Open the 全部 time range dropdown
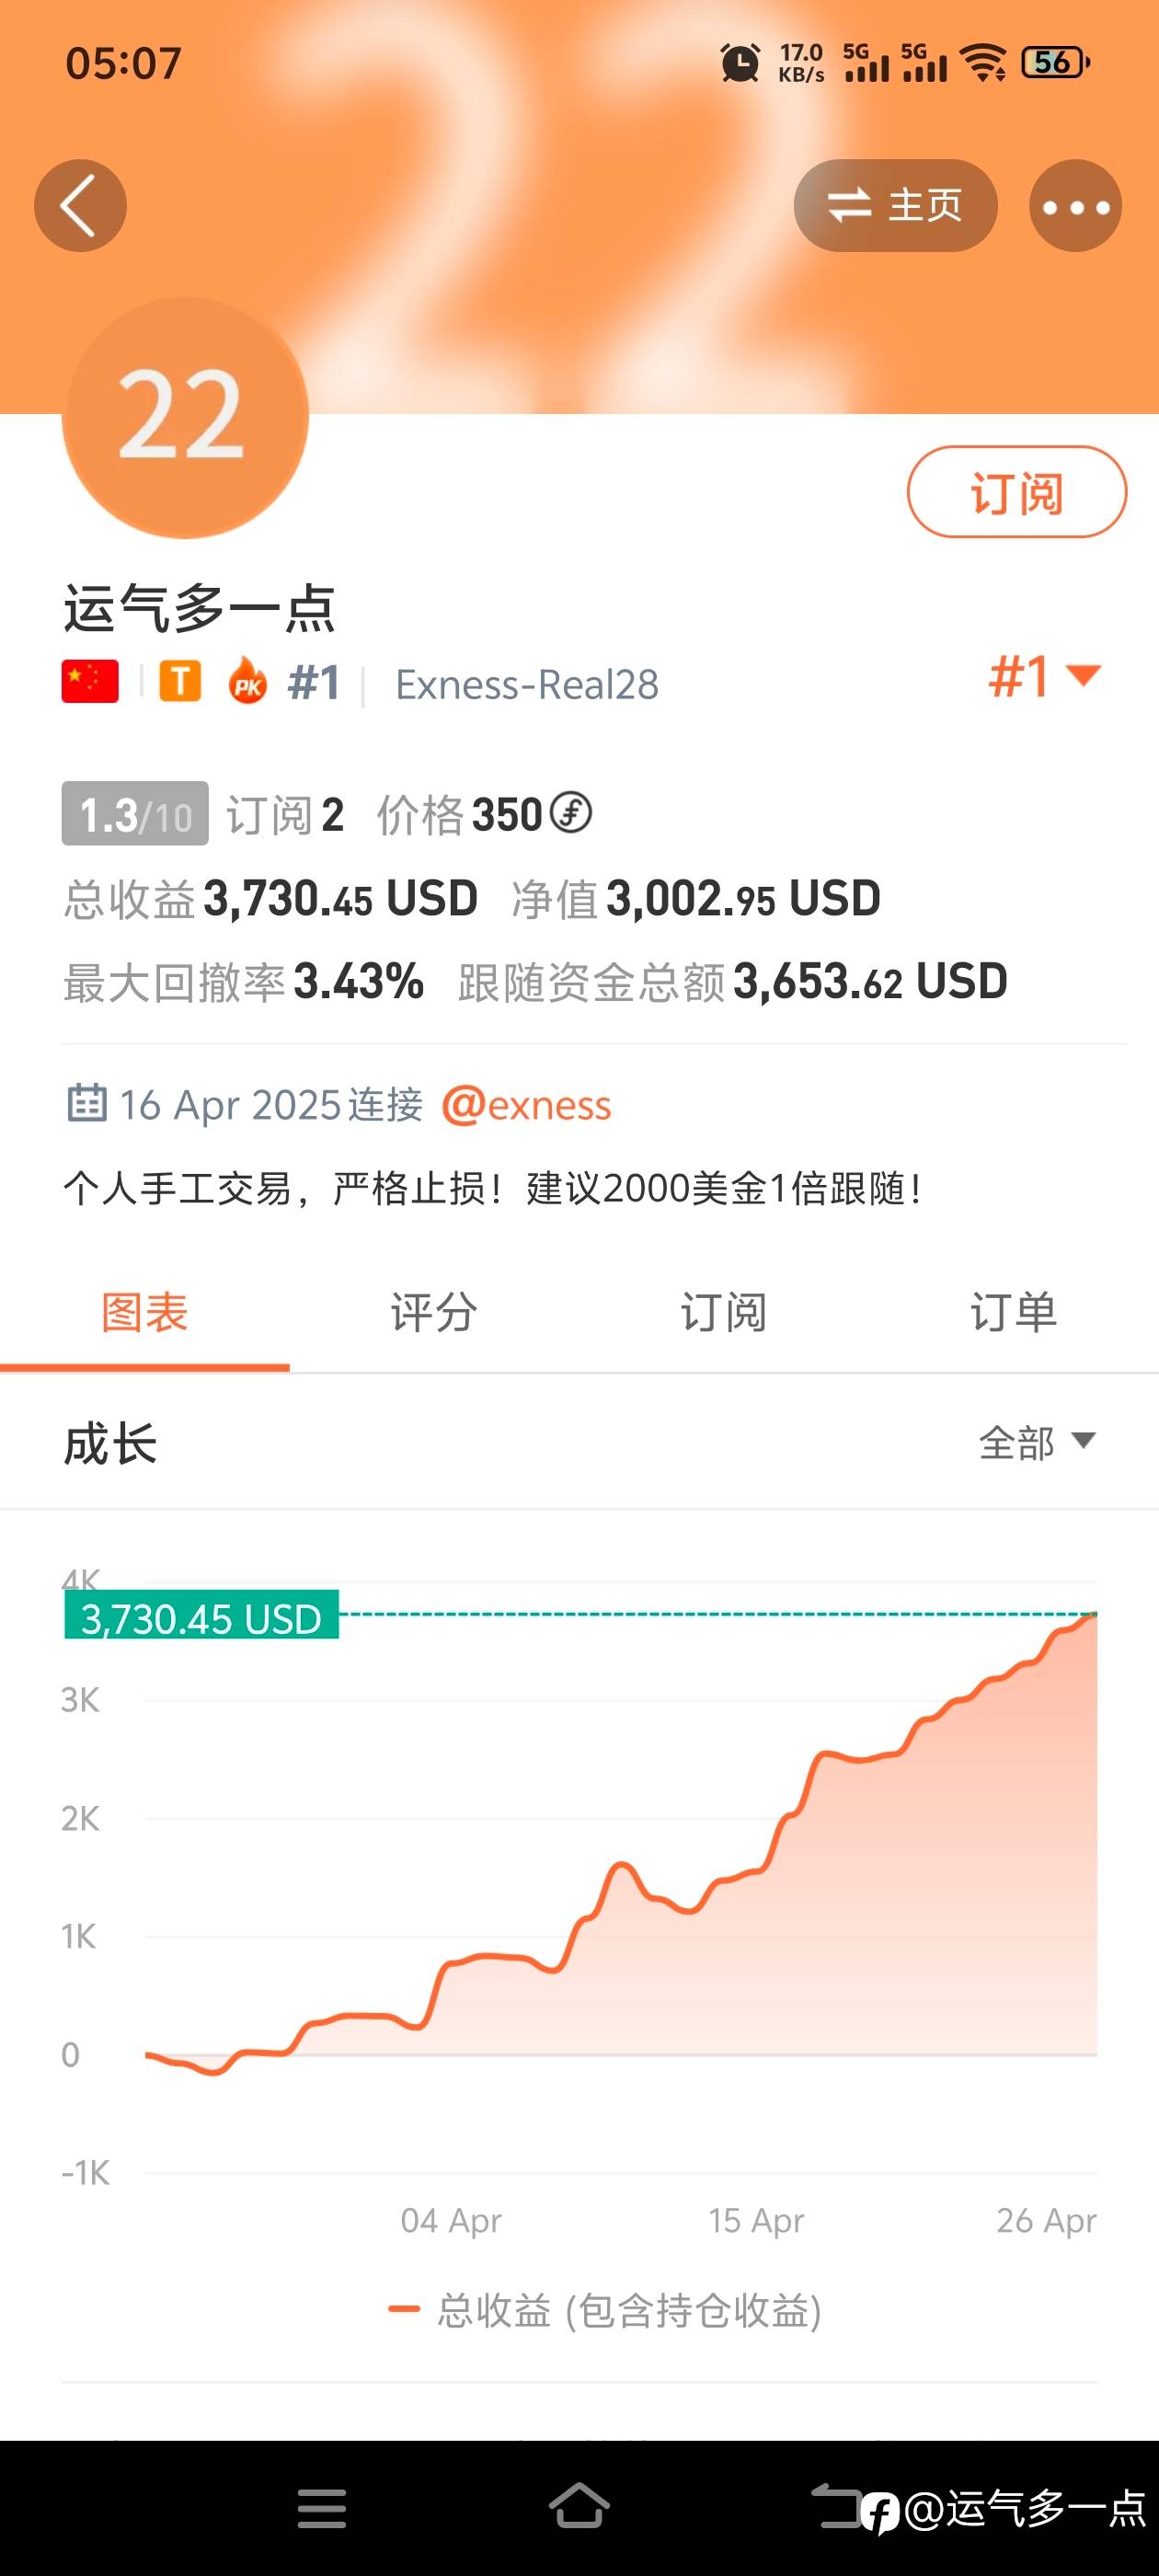 tap(1036, 1442)
